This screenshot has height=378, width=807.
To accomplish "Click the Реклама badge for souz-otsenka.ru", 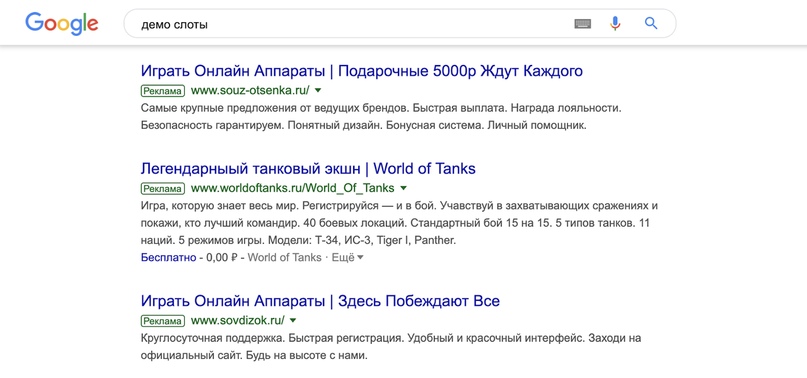I will [162, 91].
